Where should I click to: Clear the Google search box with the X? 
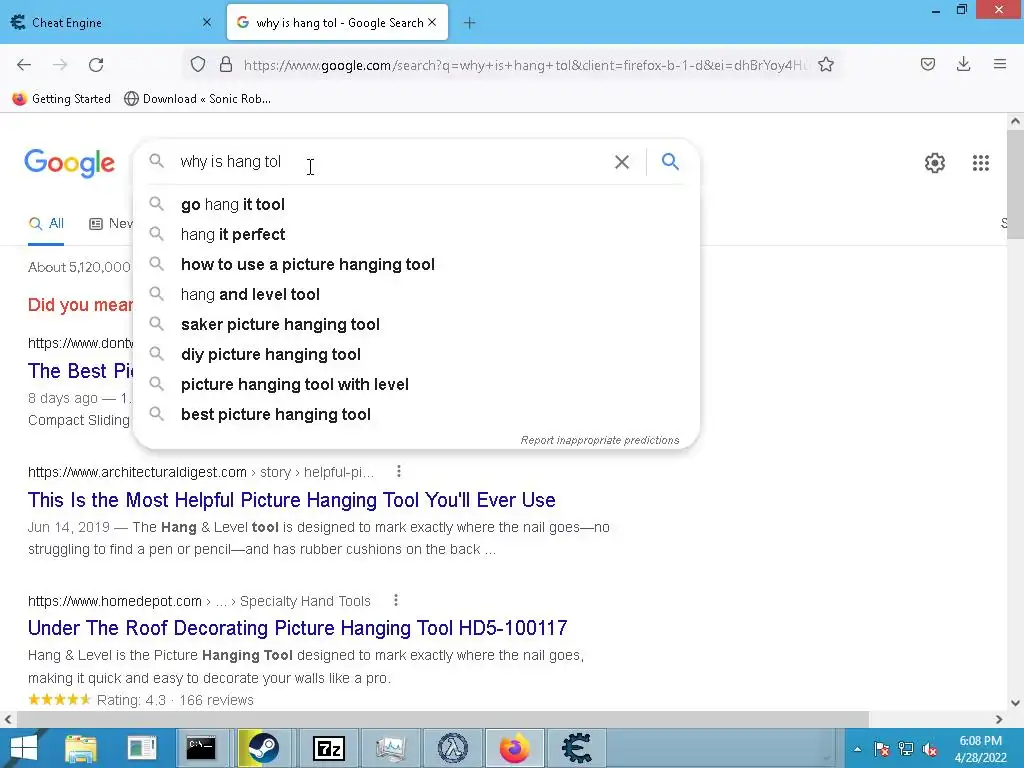(x=622, y=162)
